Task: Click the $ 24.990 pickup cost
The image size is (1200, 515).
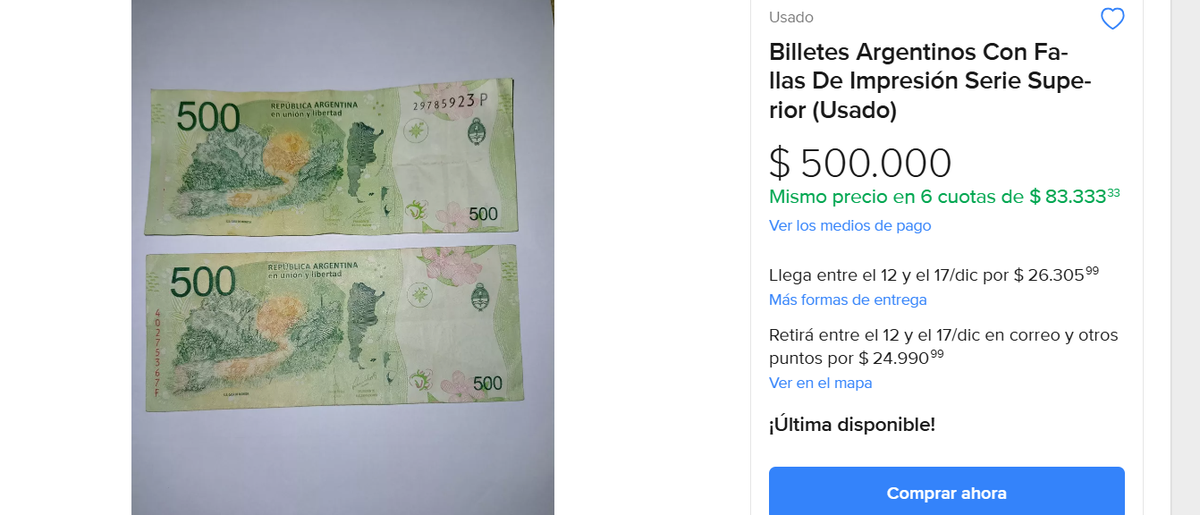Action: pos(901,357)
